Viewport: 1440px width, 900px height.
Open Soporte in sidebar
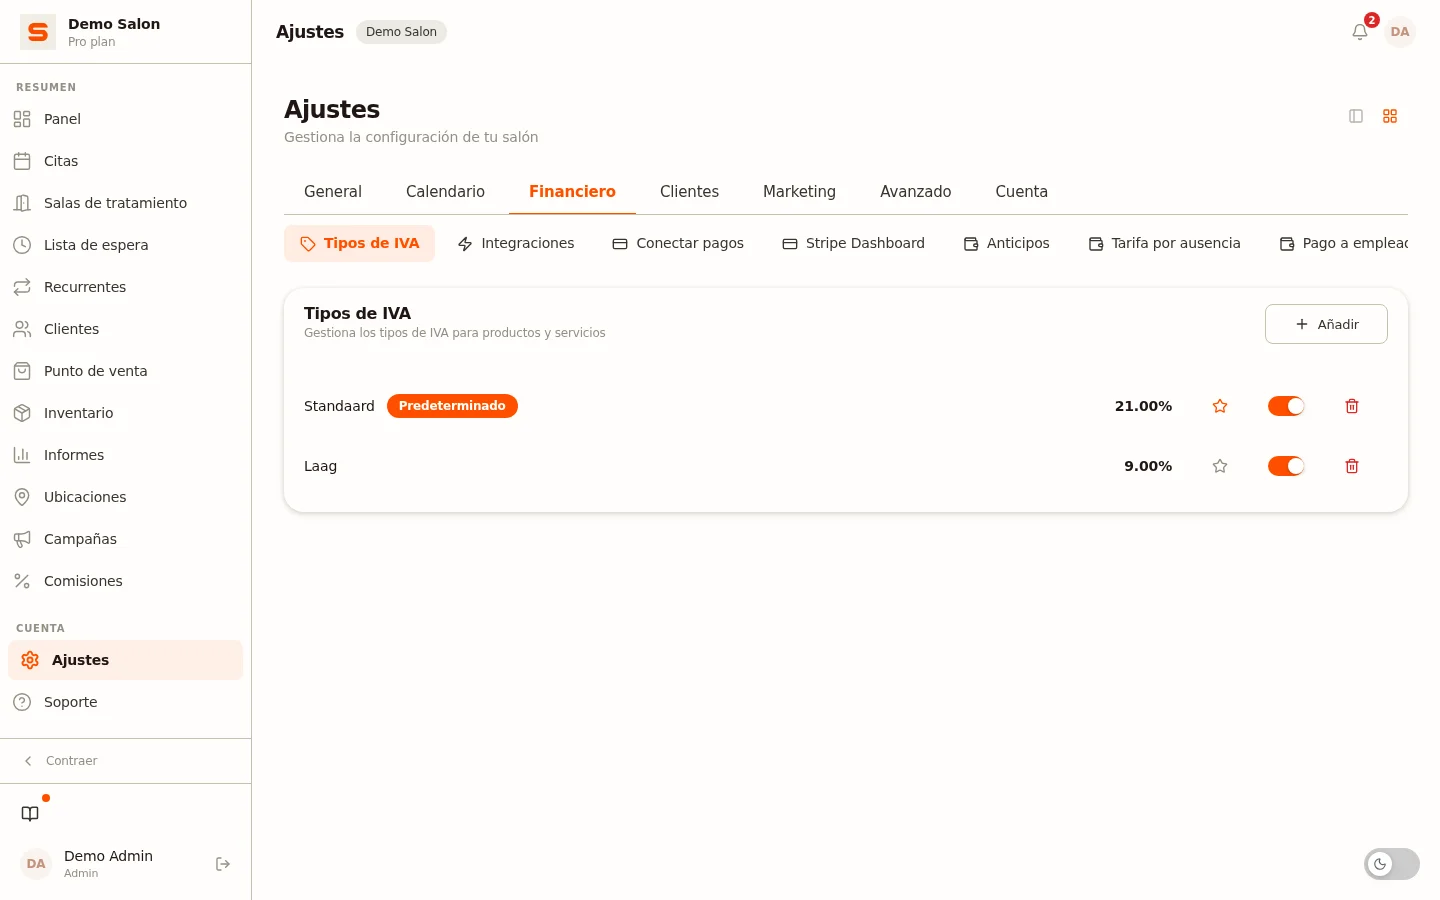click(126, 702)
